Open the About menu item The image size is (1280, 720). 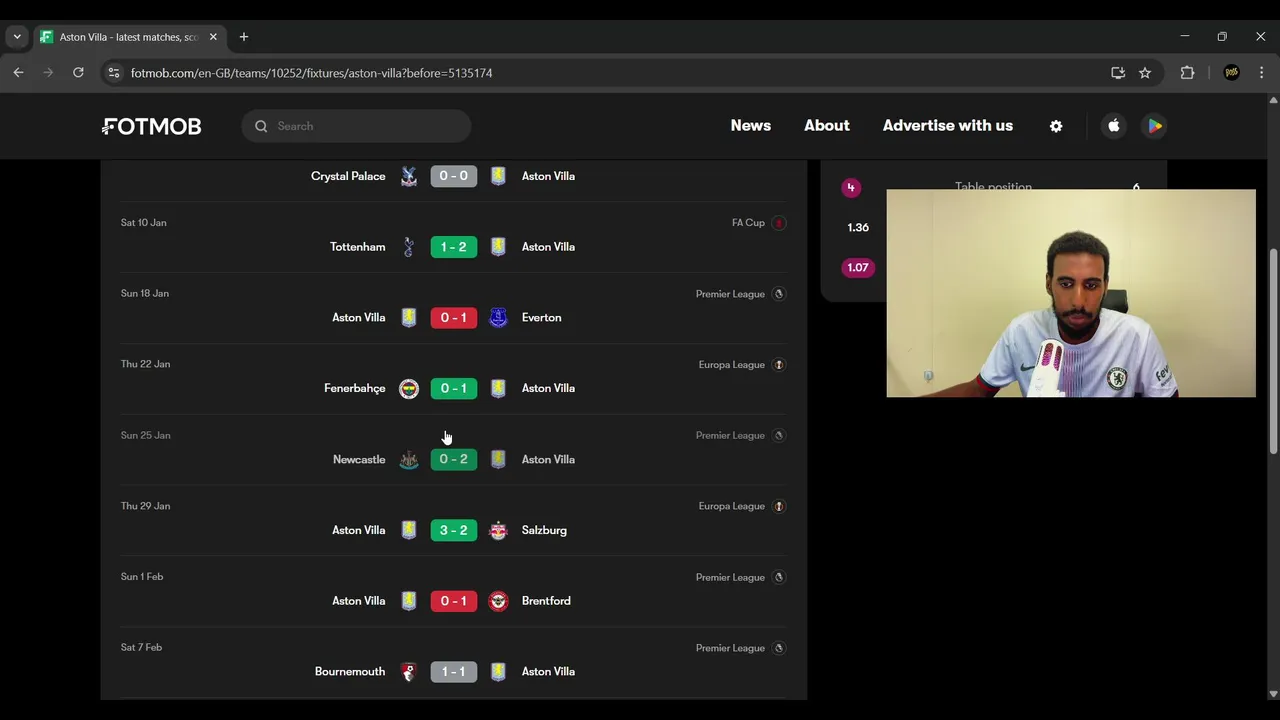(827, 126)
